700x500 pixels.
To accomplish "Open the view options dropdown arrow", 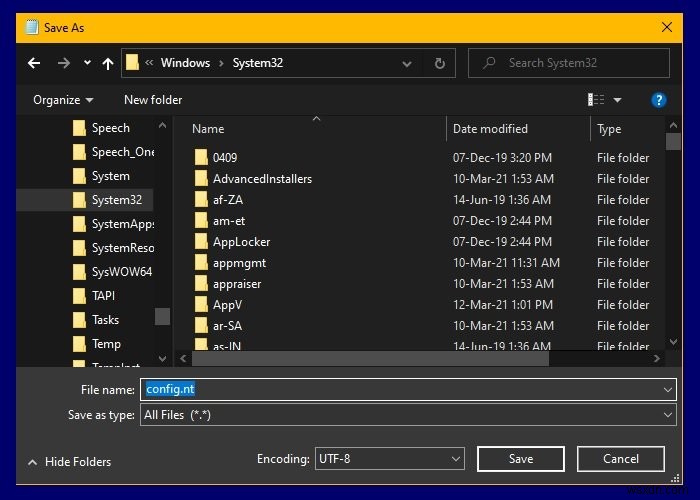I will point(617,100).
